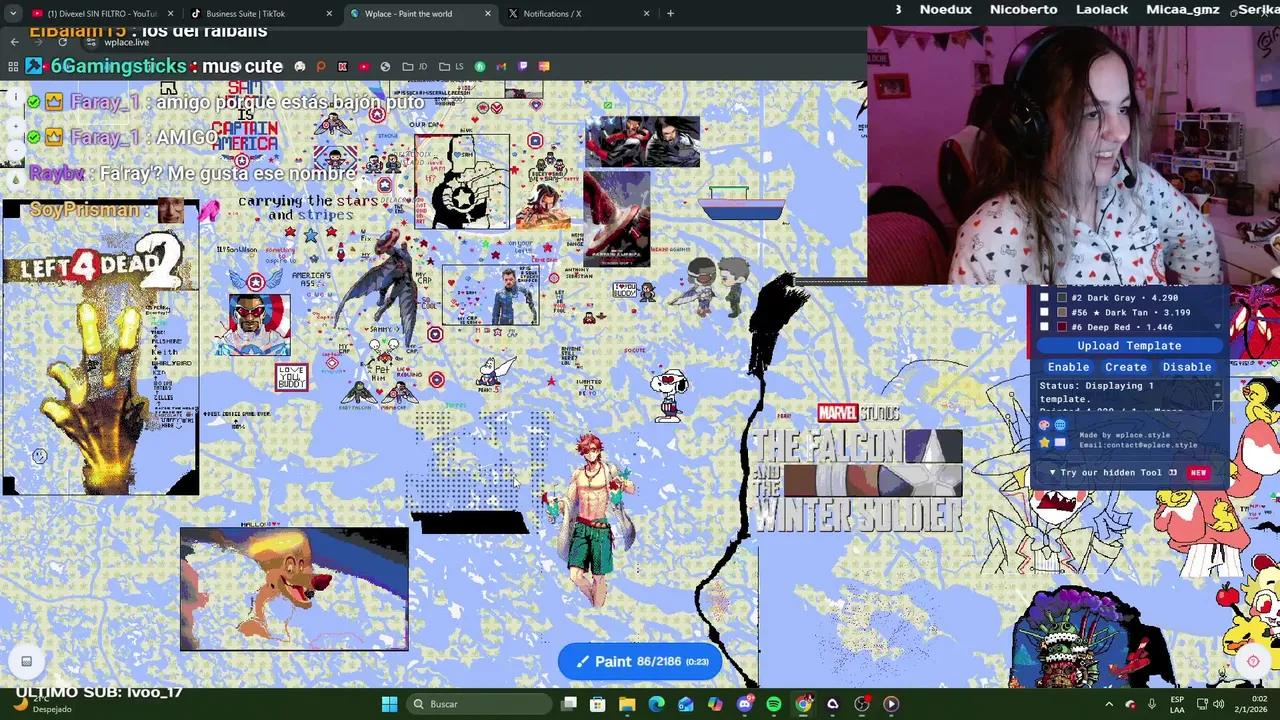Pick the Dark Gray color swatch
The image size is (1280, 720).
pos(1062,298)
